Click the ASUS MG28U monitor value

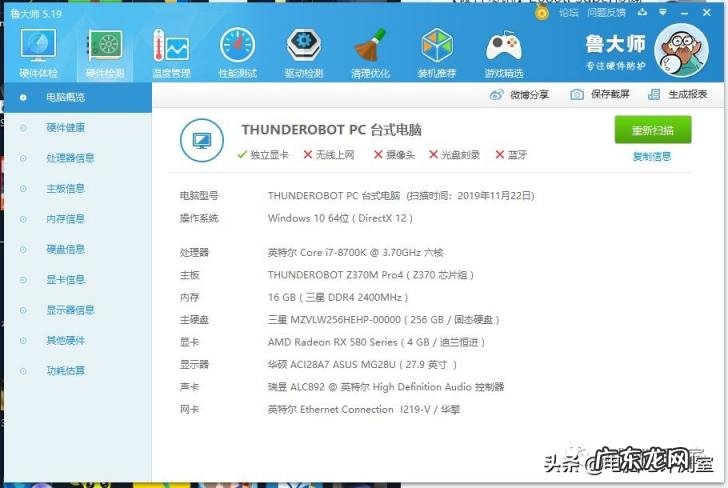362,364
